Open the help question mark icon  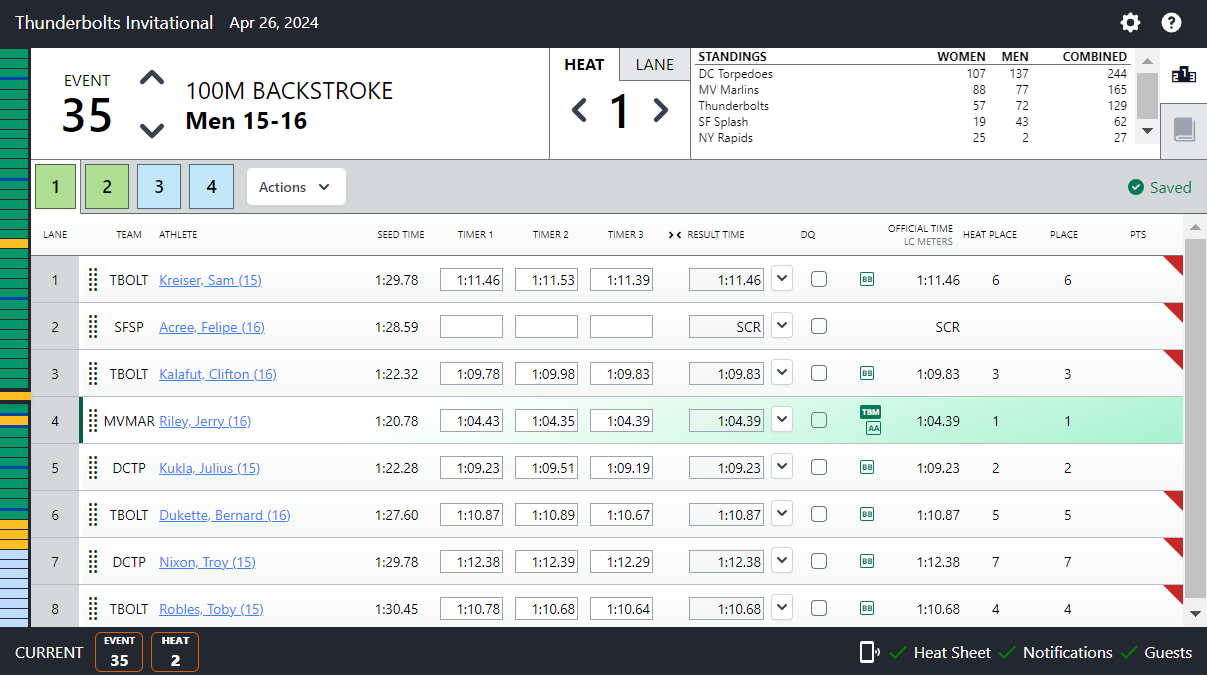pyautogui.click(x=1171, y=23)
